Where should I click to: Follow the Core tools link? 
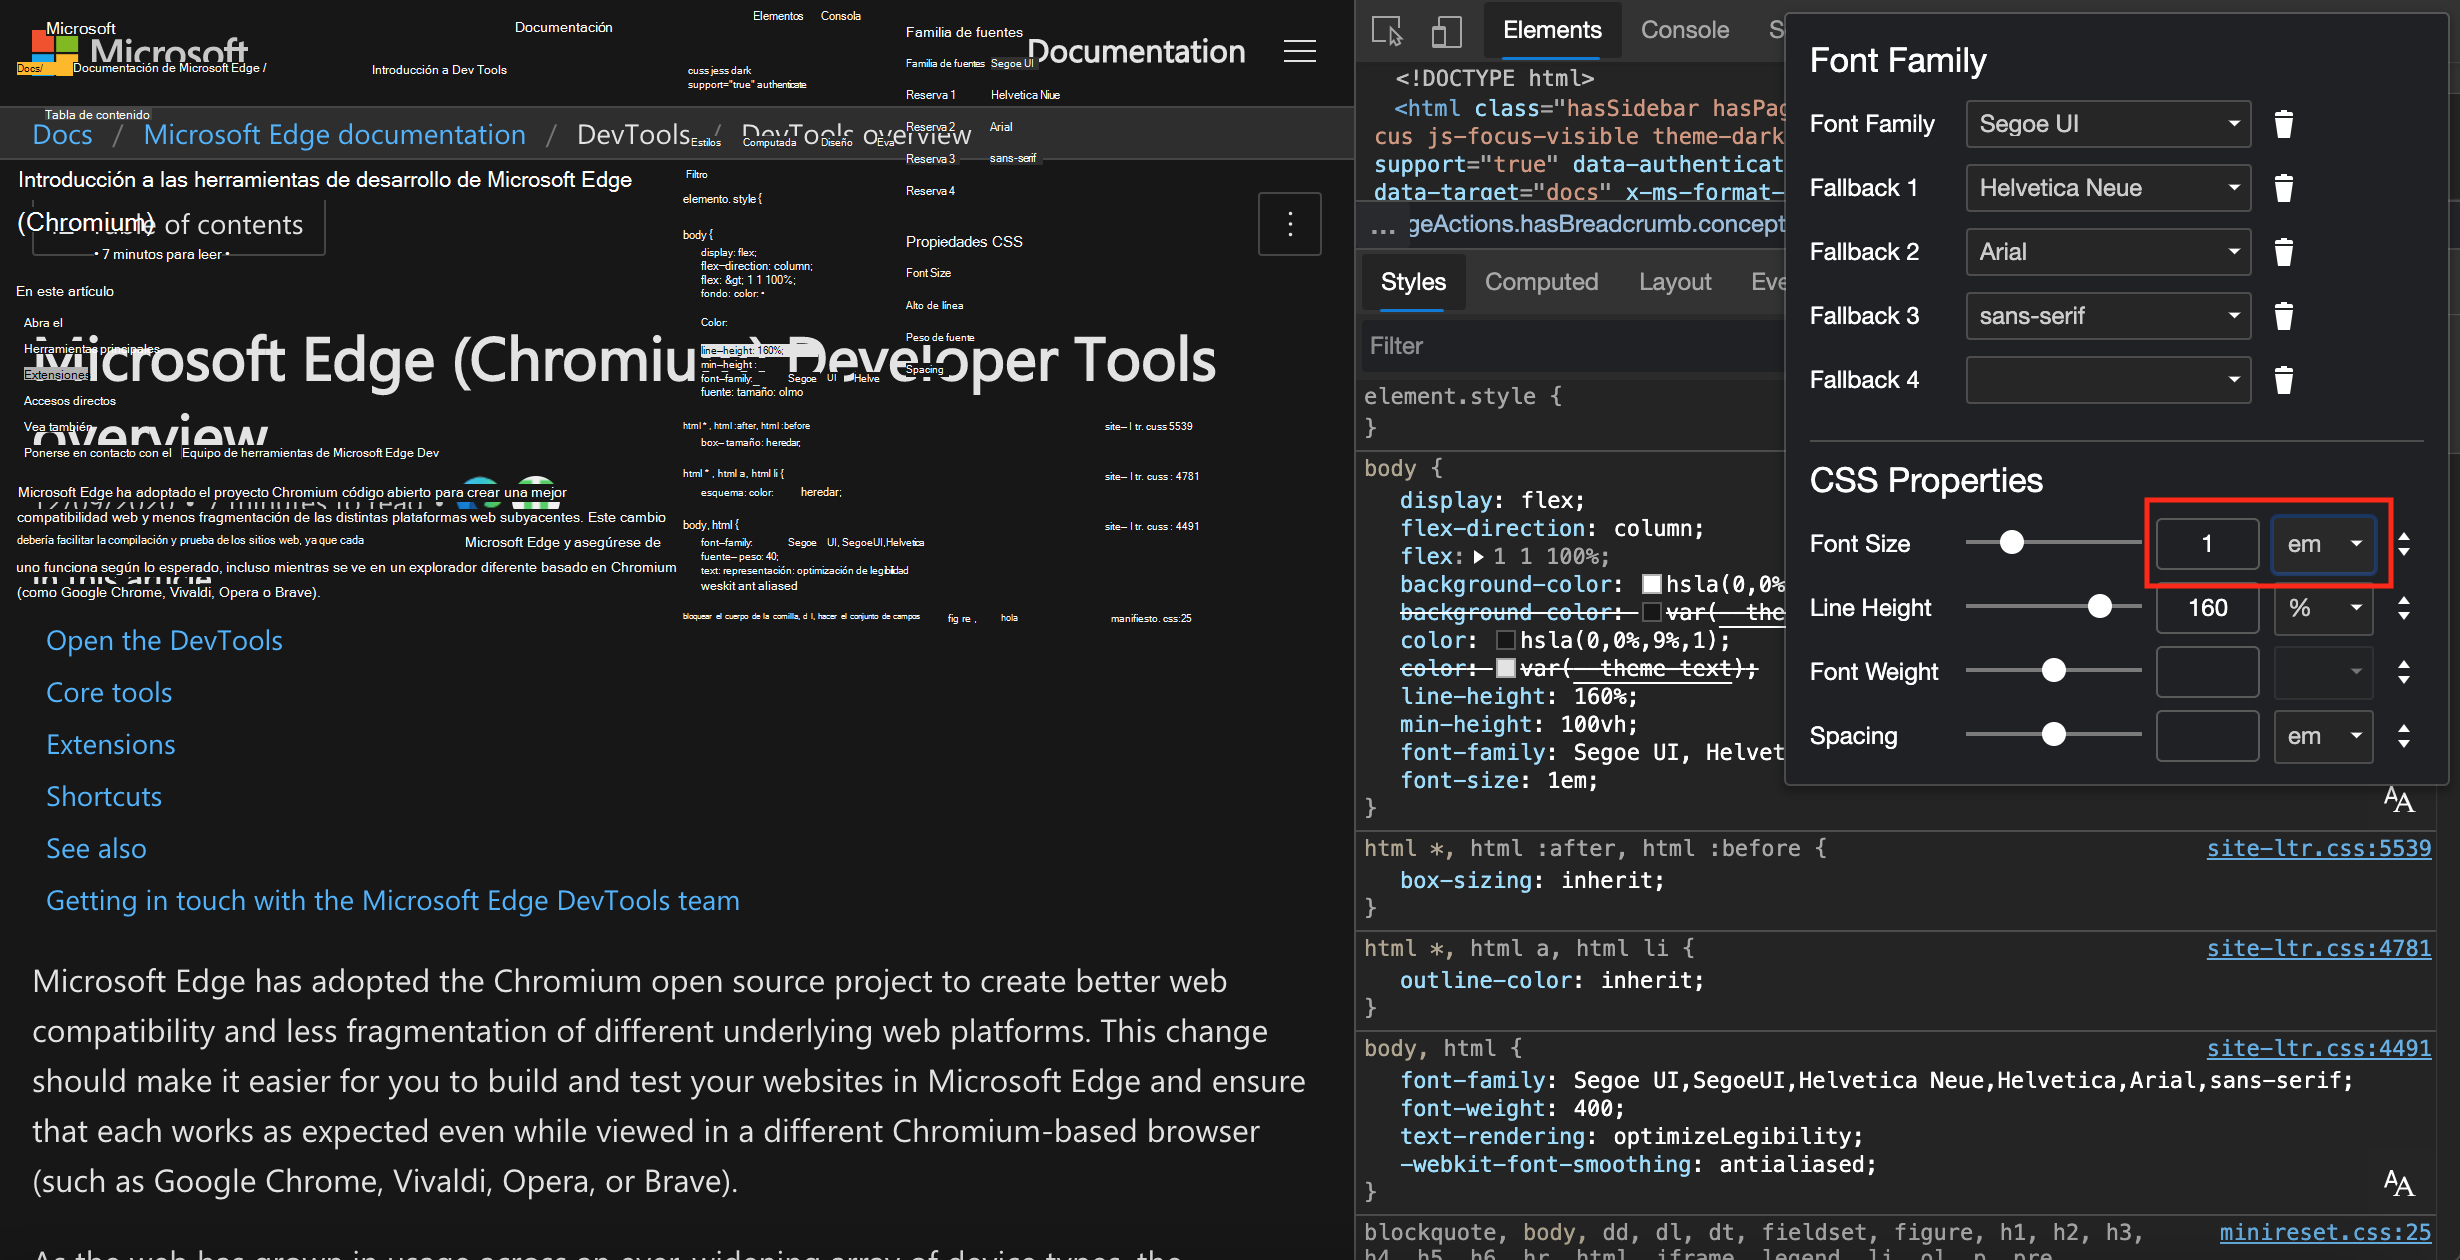point(109,692)
